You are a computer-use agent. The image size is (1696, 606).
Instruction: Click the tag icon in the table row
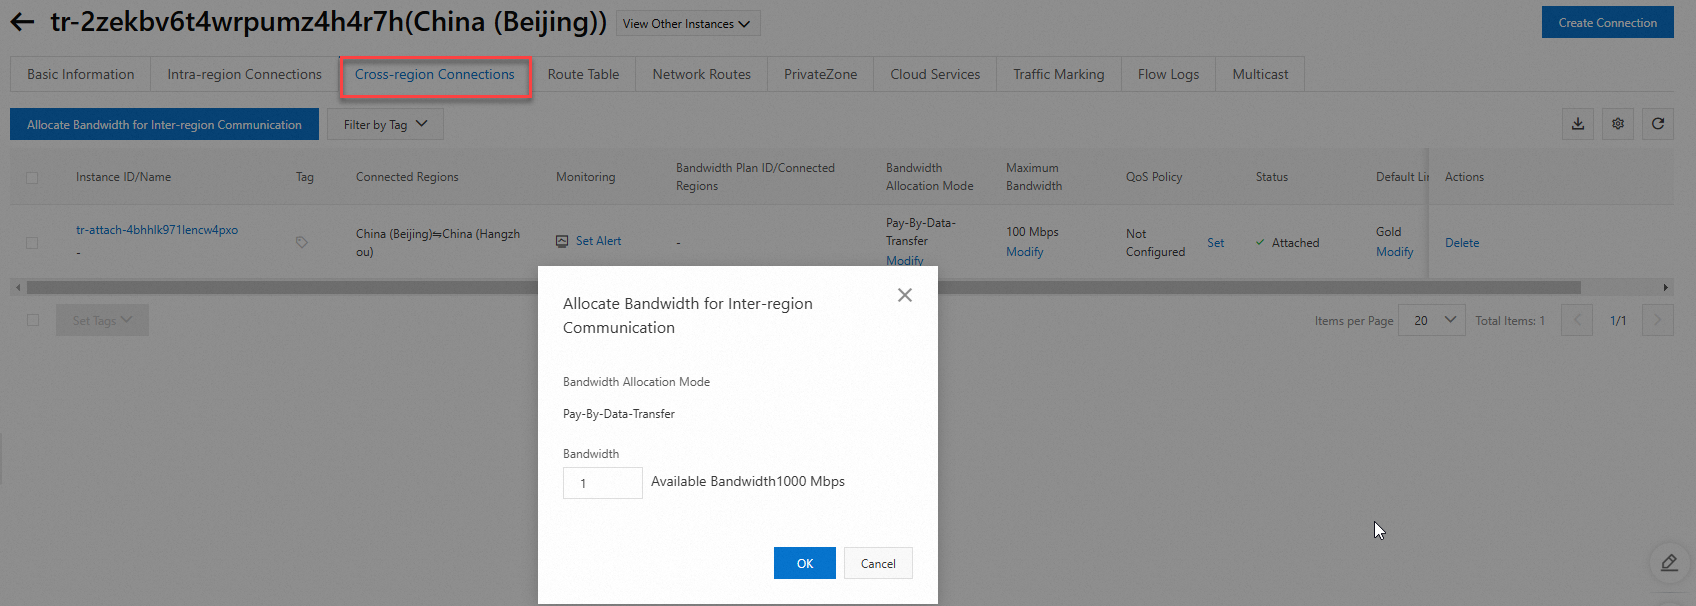pyautogui.click(x=301, y=242)
